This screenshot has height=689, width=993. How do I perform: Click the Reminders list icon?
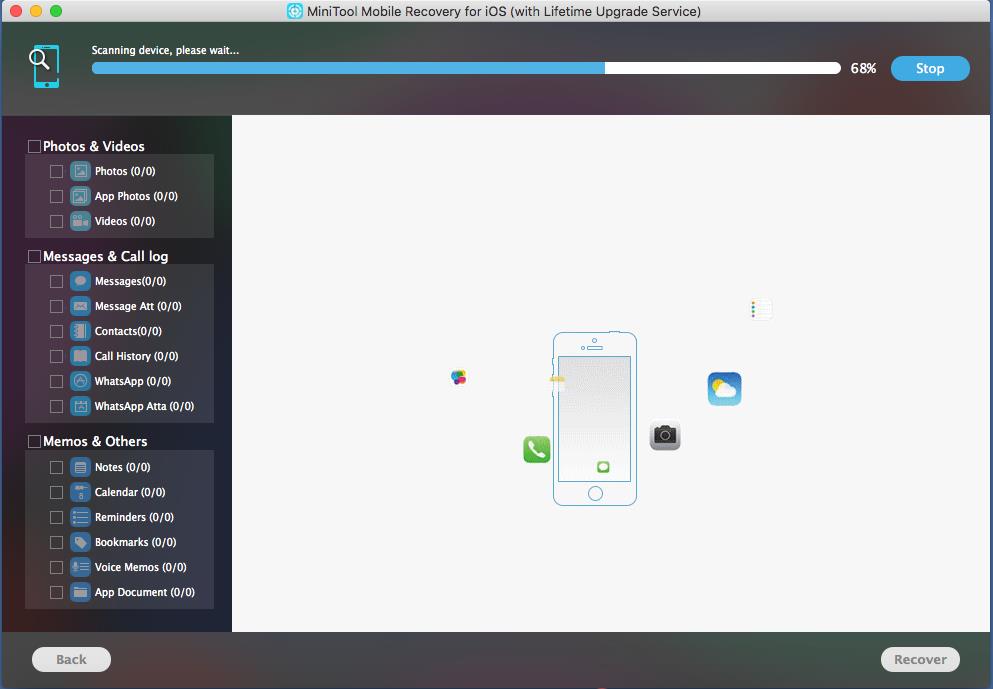tap(80, 517)
